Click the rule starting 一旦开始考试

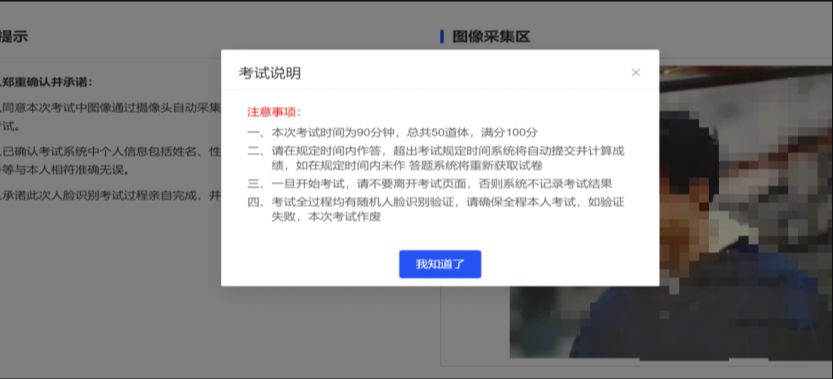(x=430, y=184)
